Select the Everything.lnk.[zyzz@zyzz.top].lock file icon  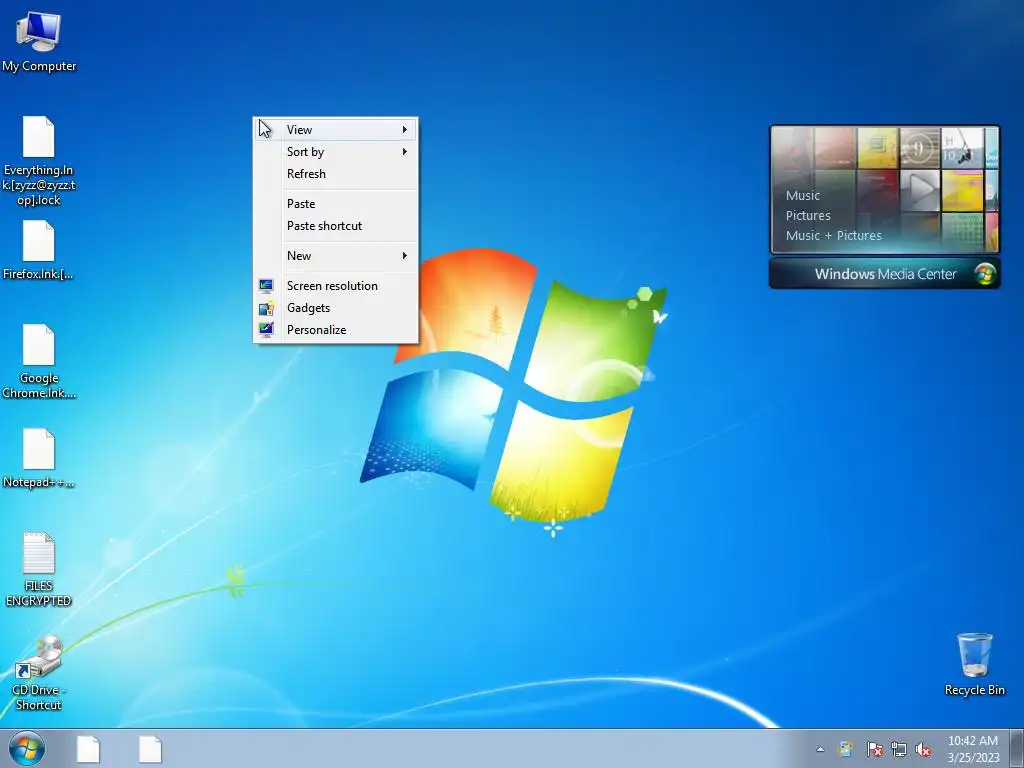coord(39,161)
